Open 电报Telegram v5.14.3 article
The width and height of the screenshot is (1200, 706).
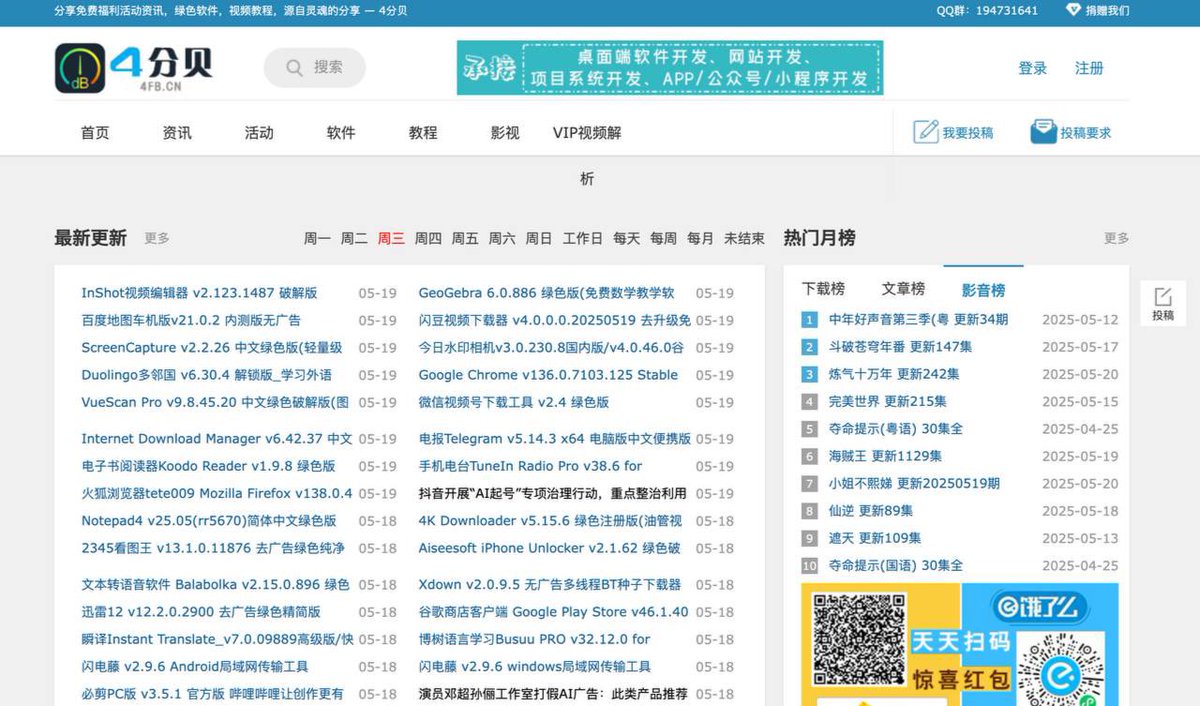click(x=555, y=439)
